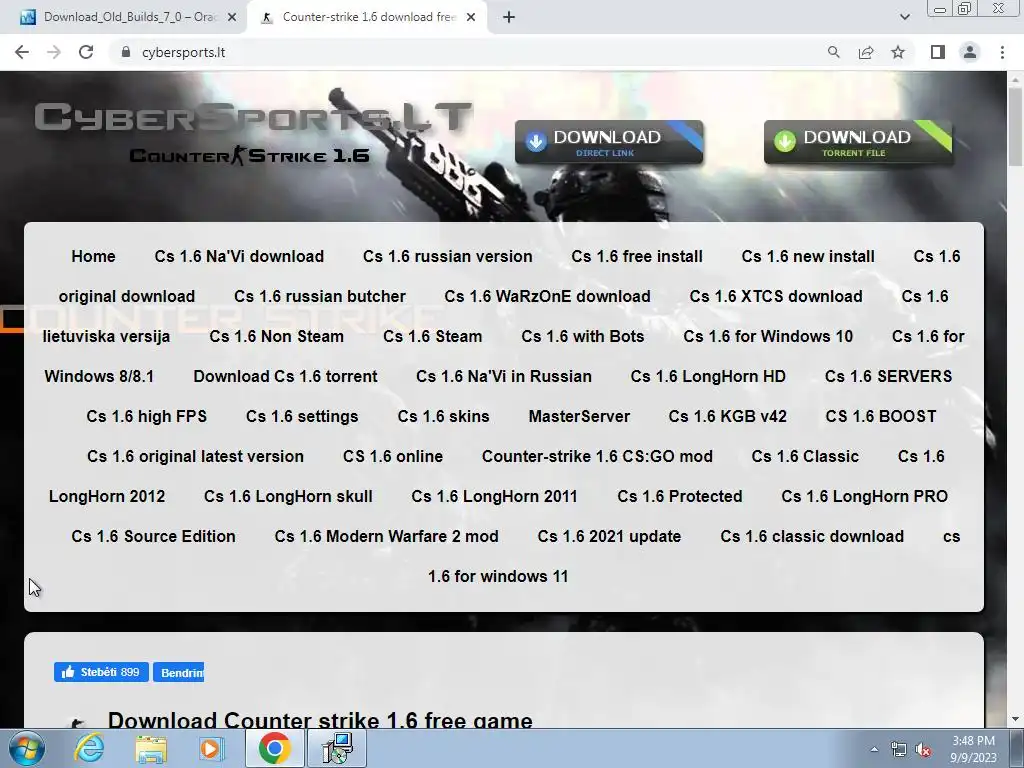Viewport: 1024px width, 768px height.
Task: Open Cs 1.6 classic download link
Action: [x=812, y=536]
